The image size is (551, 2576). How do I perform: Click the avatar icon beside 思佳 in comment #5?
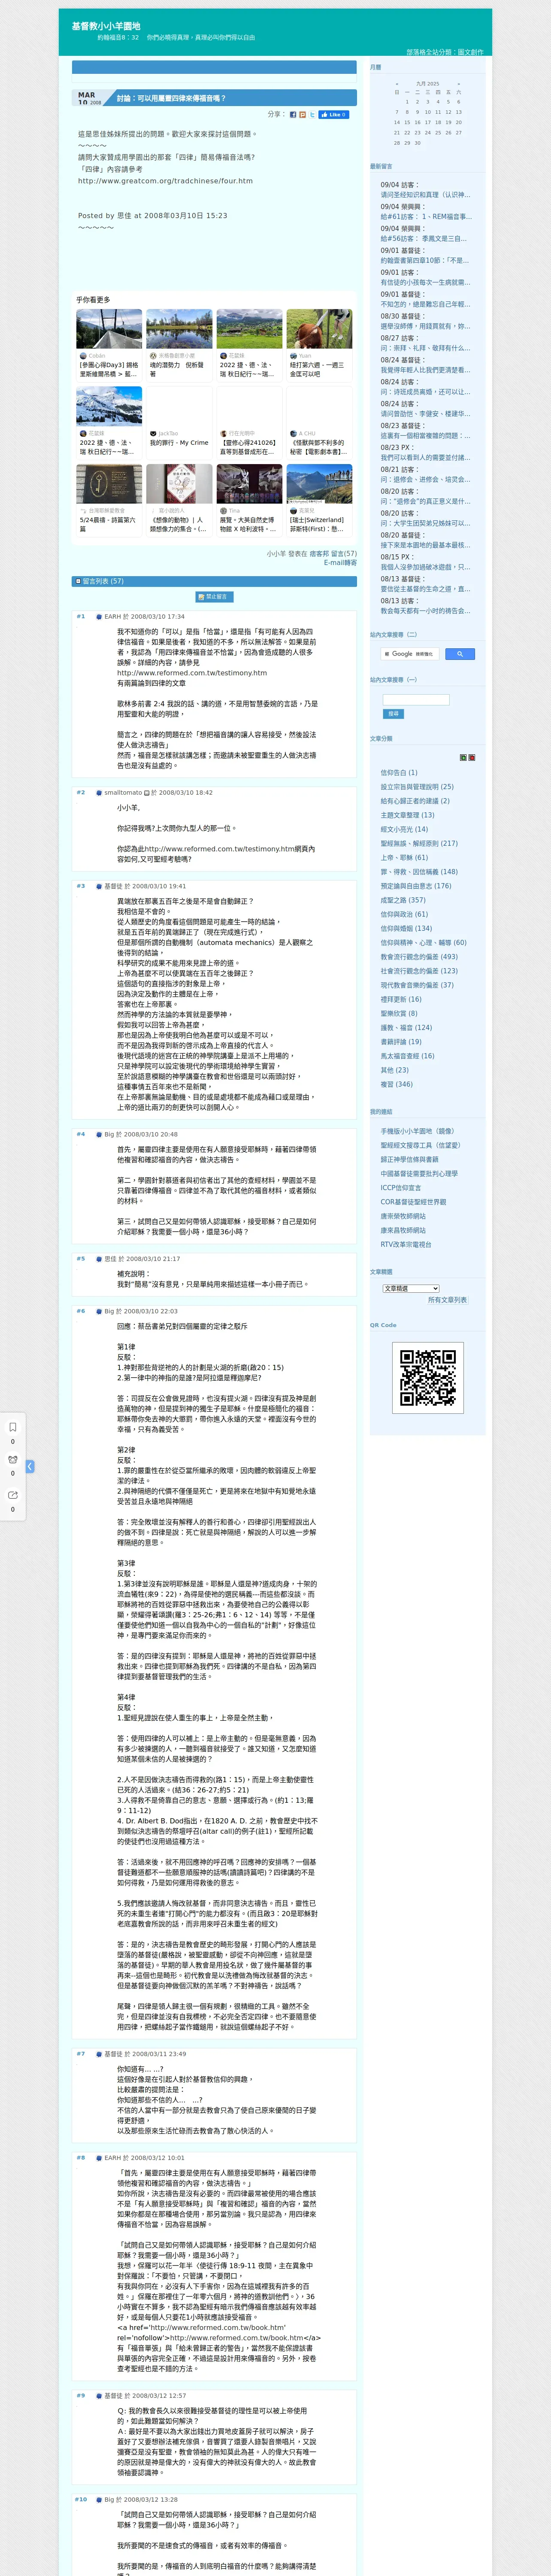(99, 1259)
